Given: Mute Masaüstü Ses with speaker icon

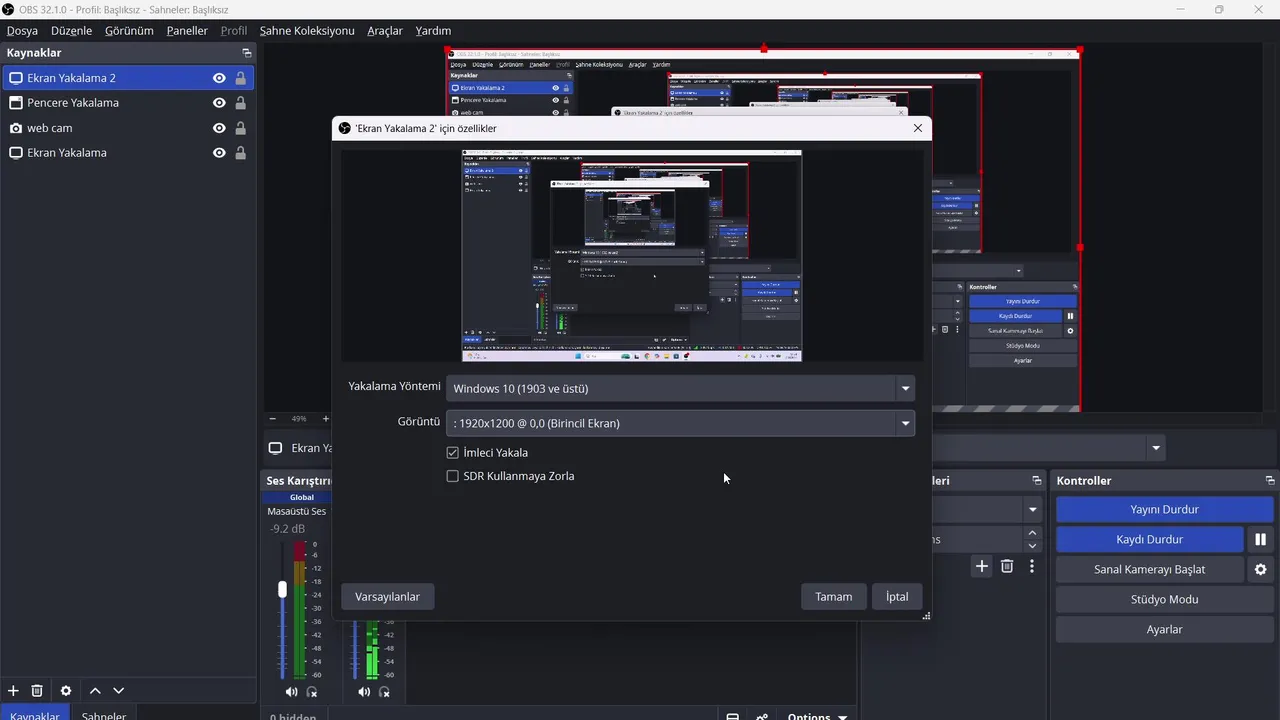Looking at the screenshot, I should pyautogui.click(x=291, y=692).
